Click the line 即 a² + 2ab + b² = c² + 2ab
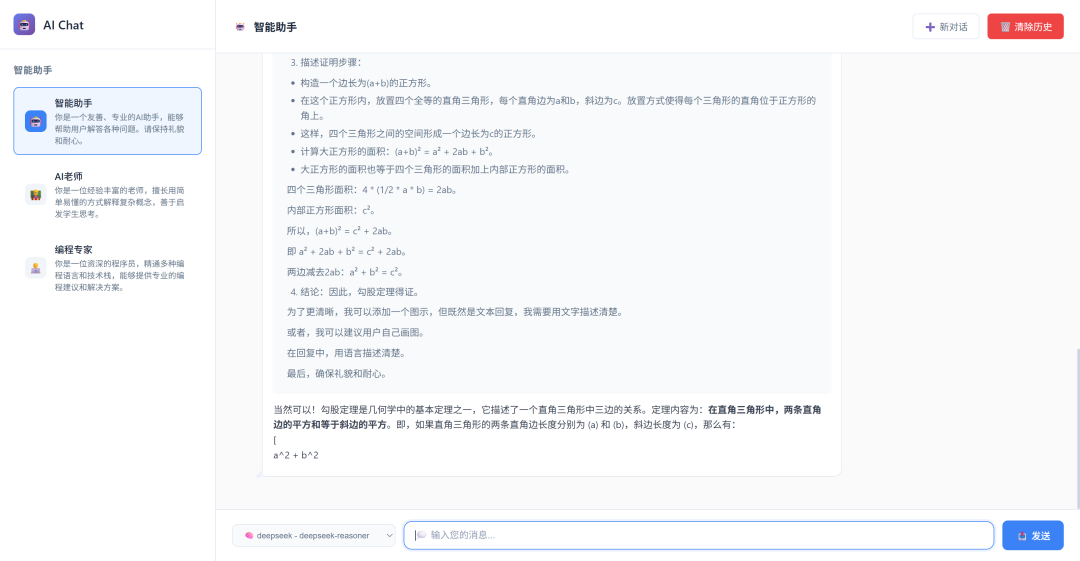 [346, 252]
